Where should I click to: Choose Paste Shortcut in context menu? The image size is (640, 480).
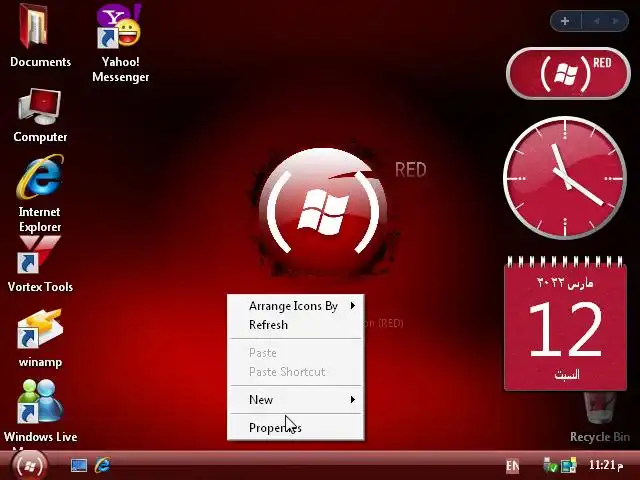pyautogui.click(x=296, y=372)
